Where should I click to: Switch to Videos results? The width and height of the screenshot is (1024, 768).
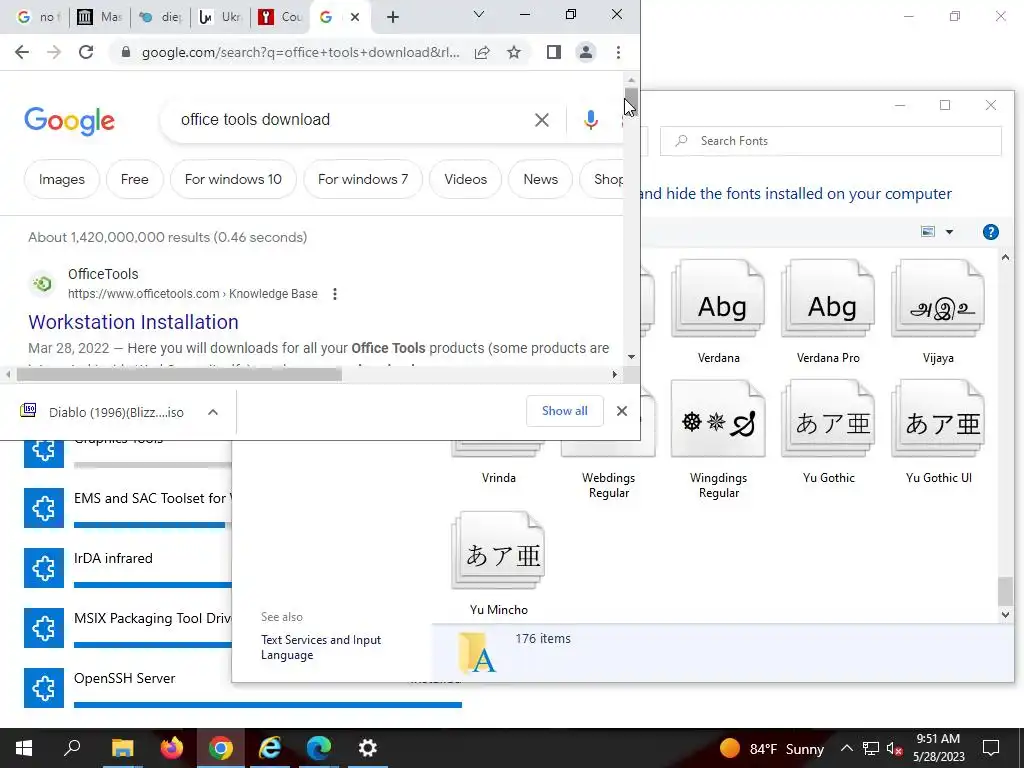[466, 179]
